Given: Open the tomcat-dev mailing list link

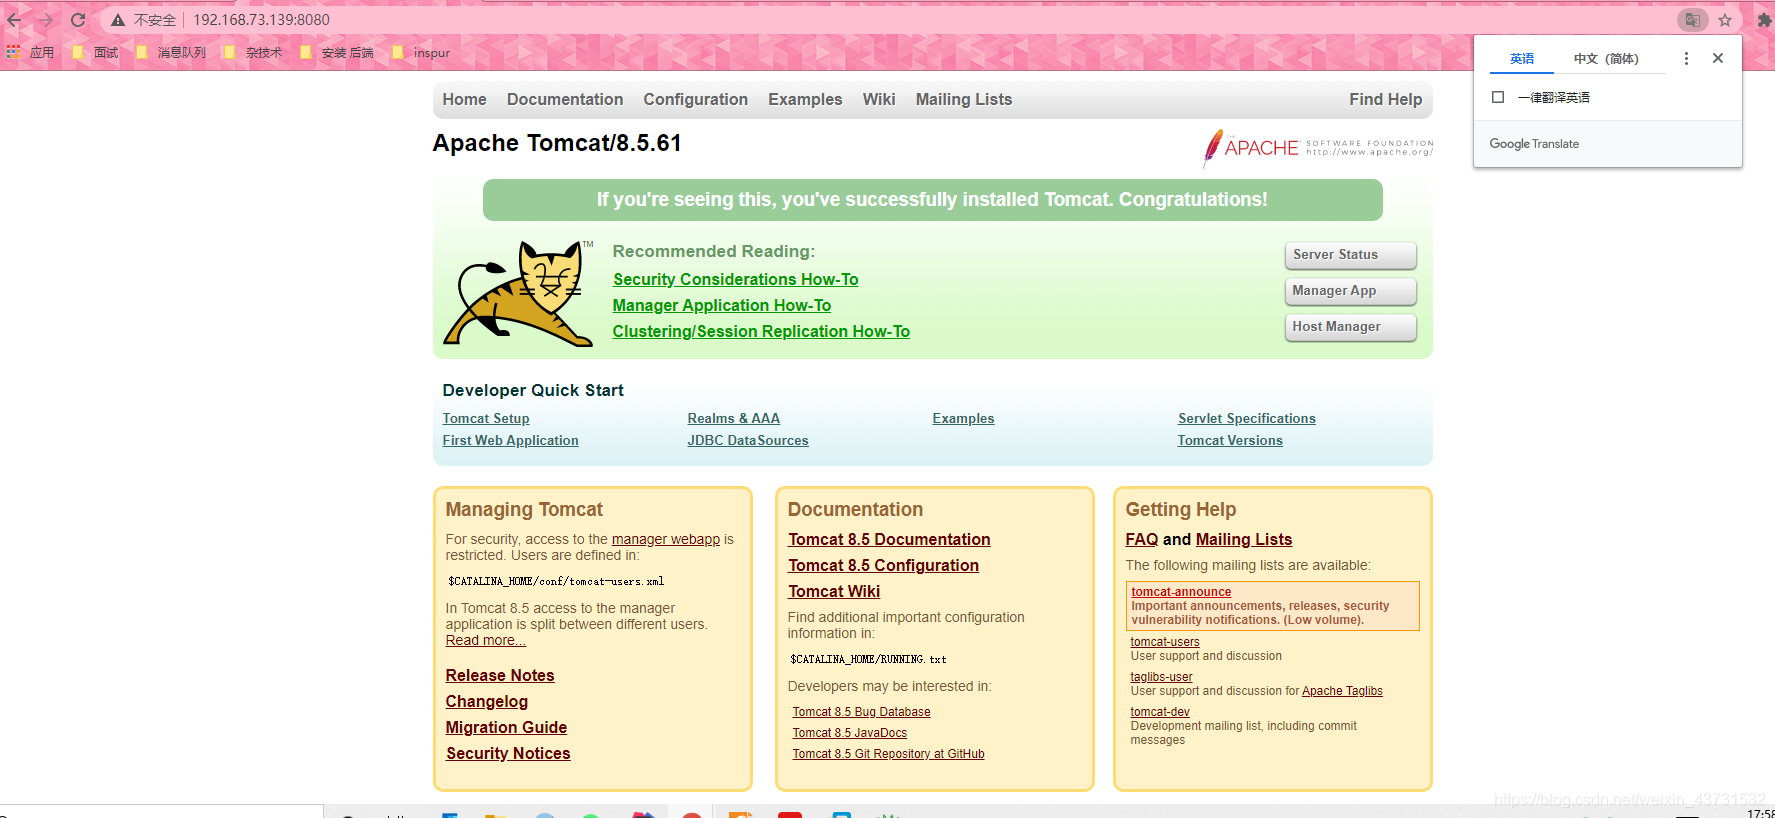Looking at the screenshot, I should click(1160, 712).
